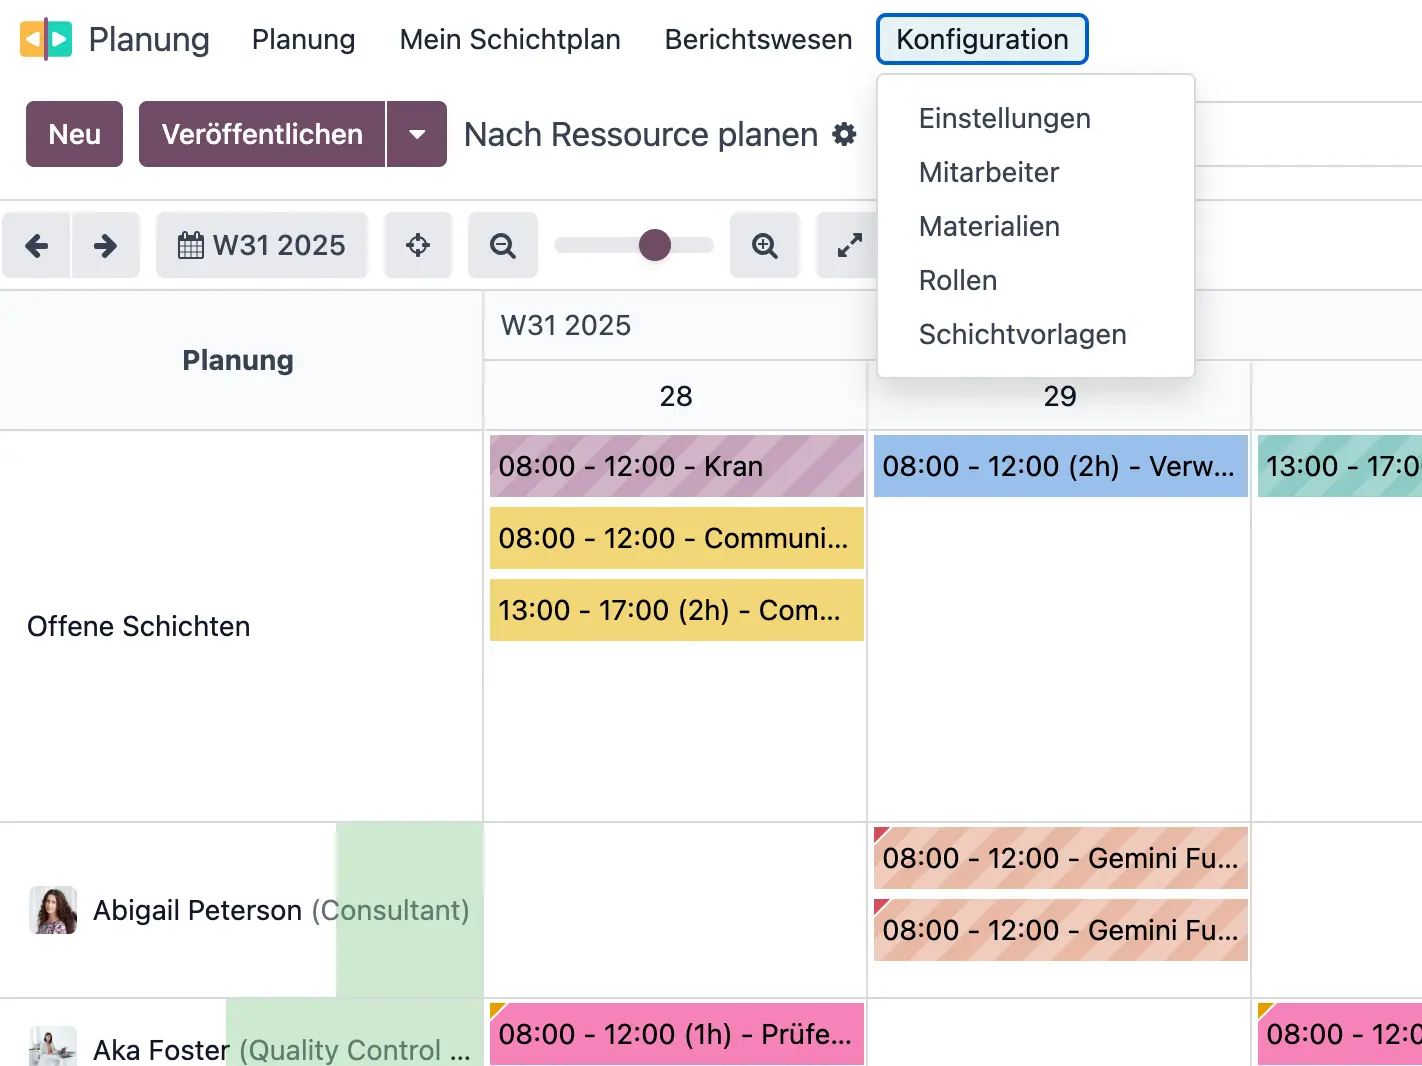The height and width of the screenshot is (1066, 1422).
Task: Click the next week arrow icon
Action: point(106,245)
